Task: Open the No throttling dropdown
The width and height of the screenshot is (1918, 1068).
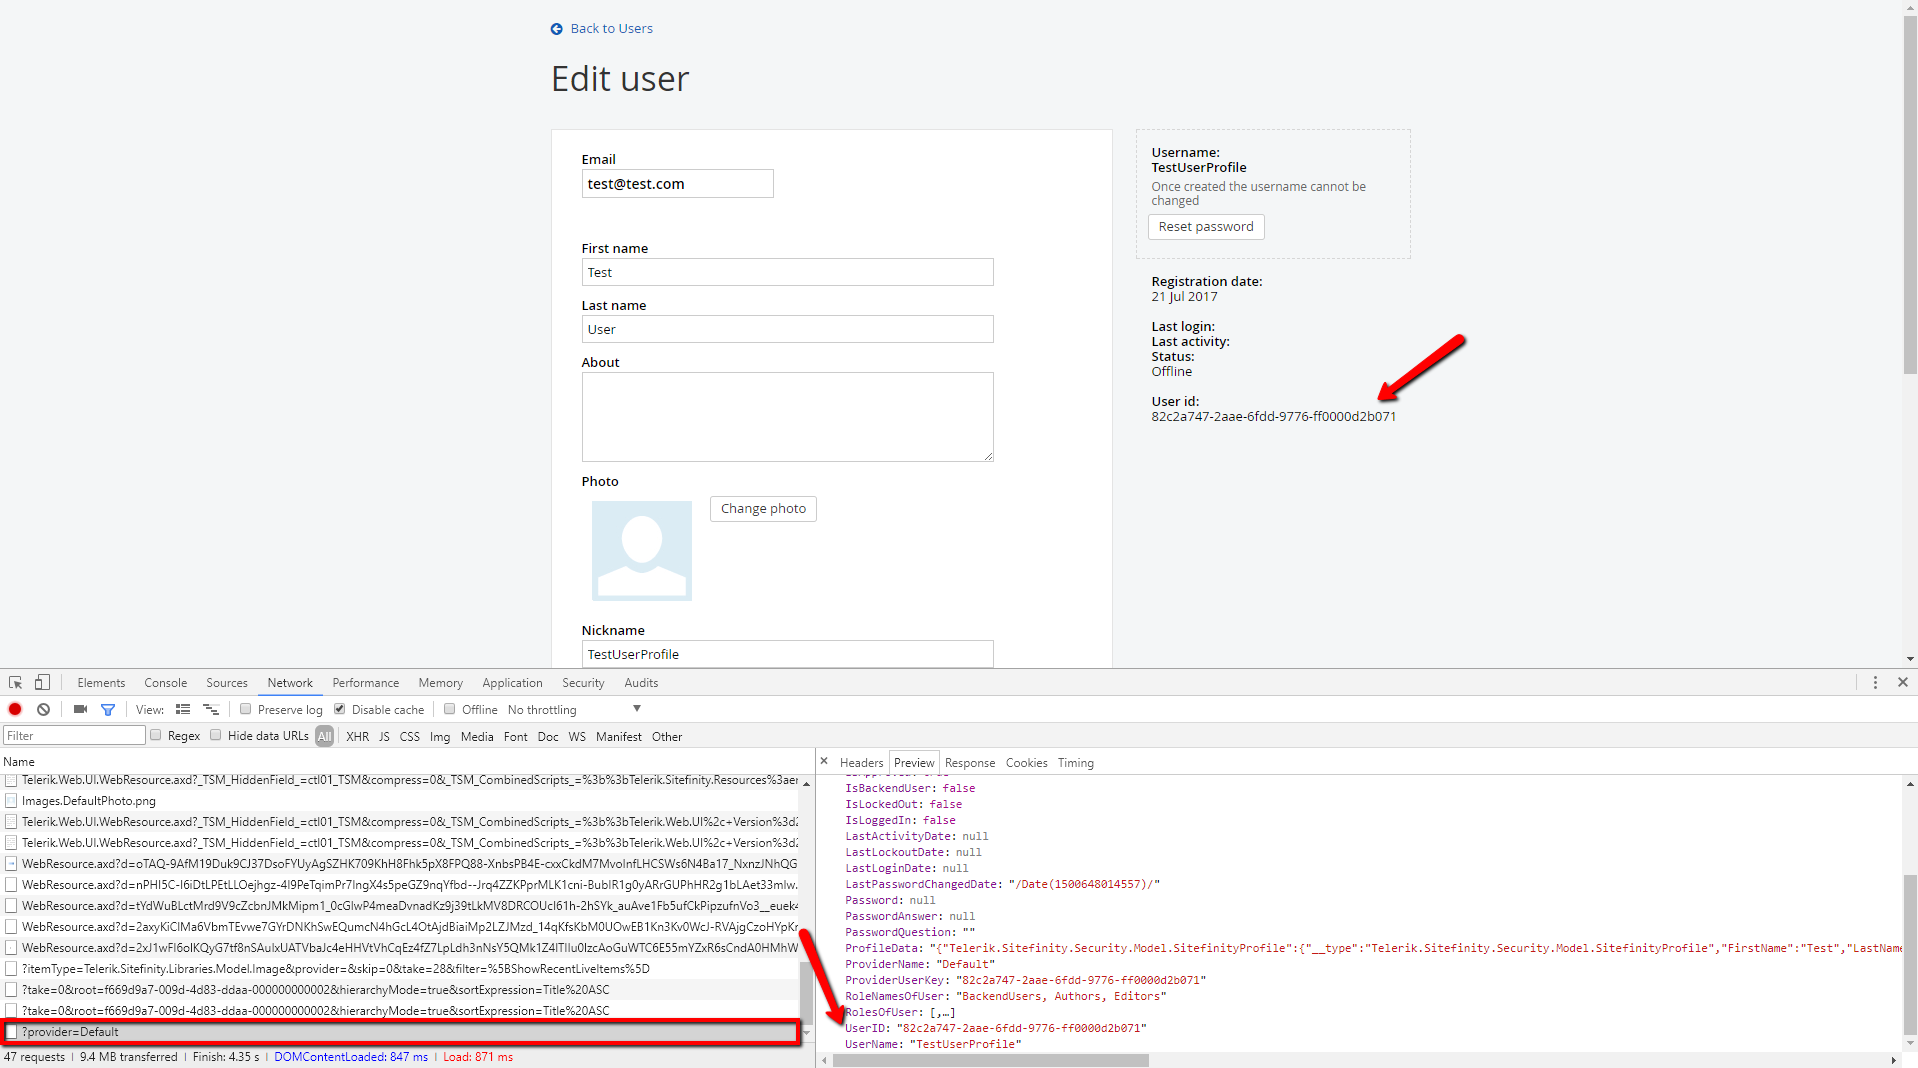Action: point(574,709)
